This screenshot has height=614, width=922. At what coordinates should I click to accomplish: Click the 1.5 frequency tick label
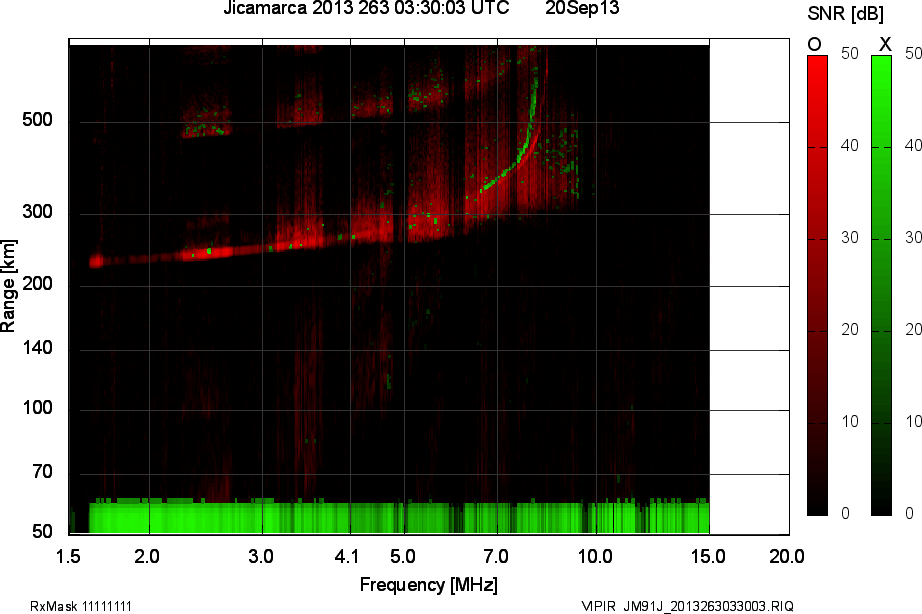(x=68, y=556)
